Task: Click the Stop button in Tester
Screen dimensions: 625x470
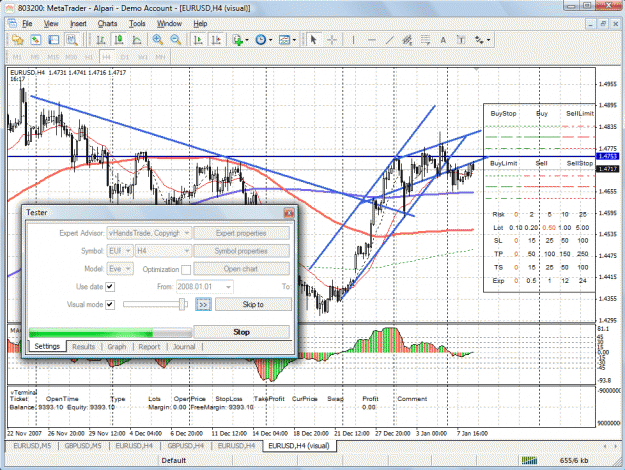Action: point(242,332)
